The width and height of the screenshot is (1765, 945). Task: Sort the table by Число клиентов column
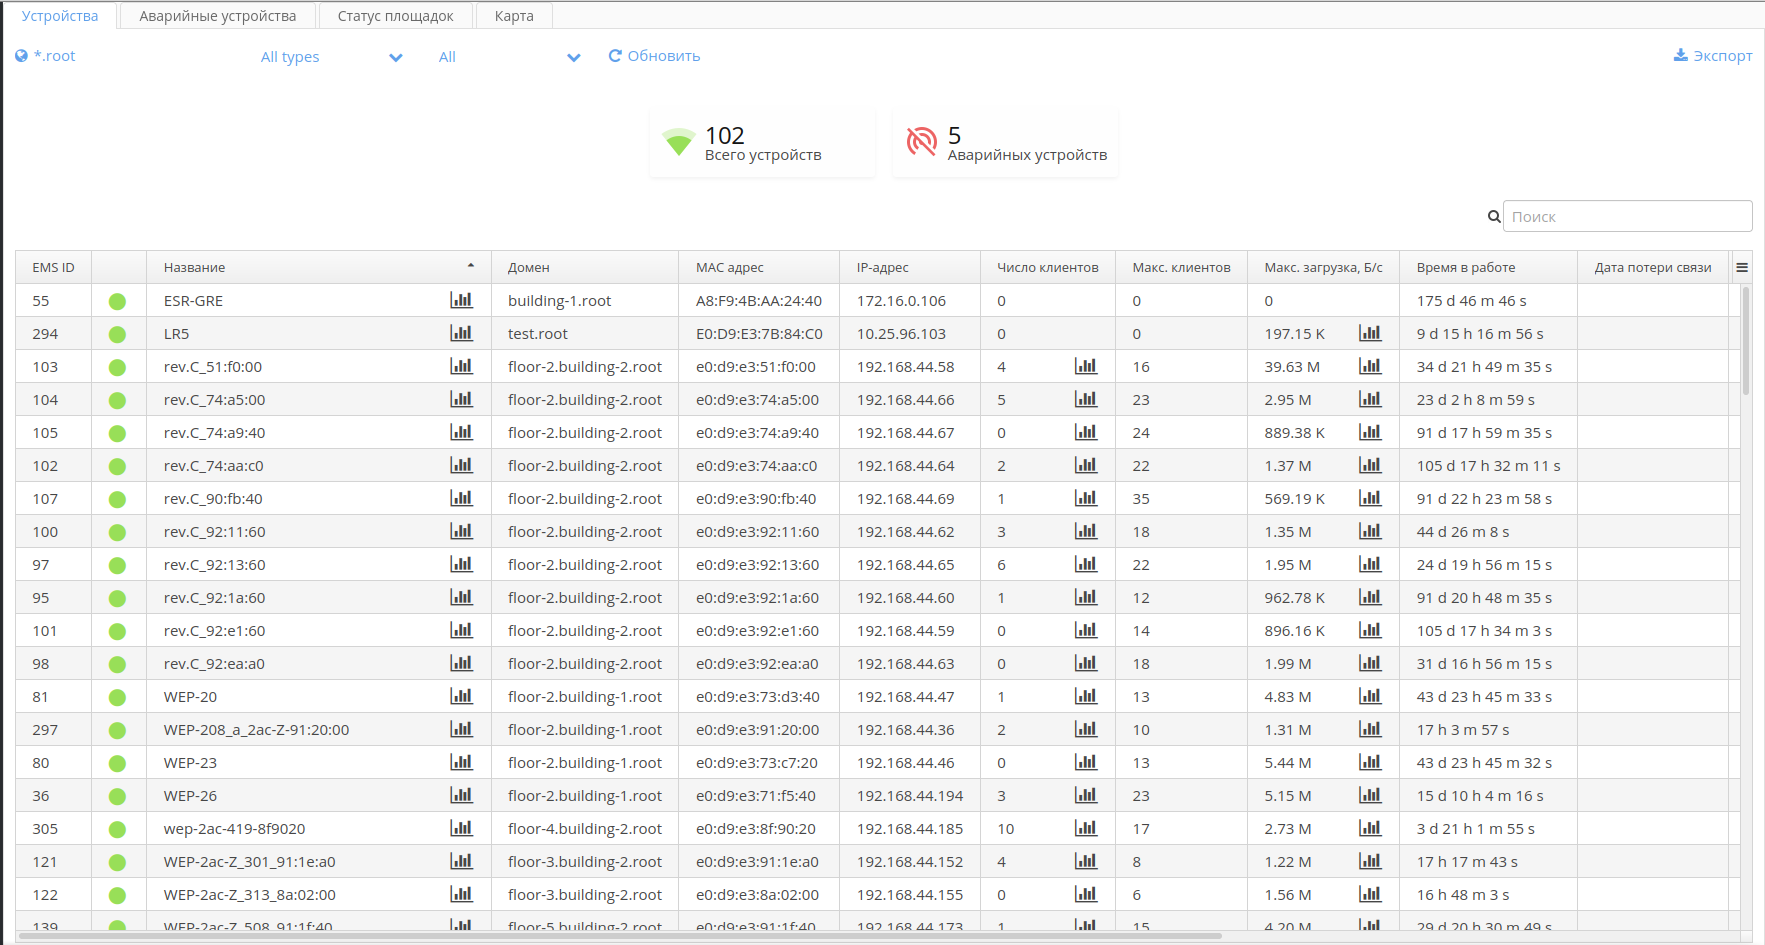1048,267
